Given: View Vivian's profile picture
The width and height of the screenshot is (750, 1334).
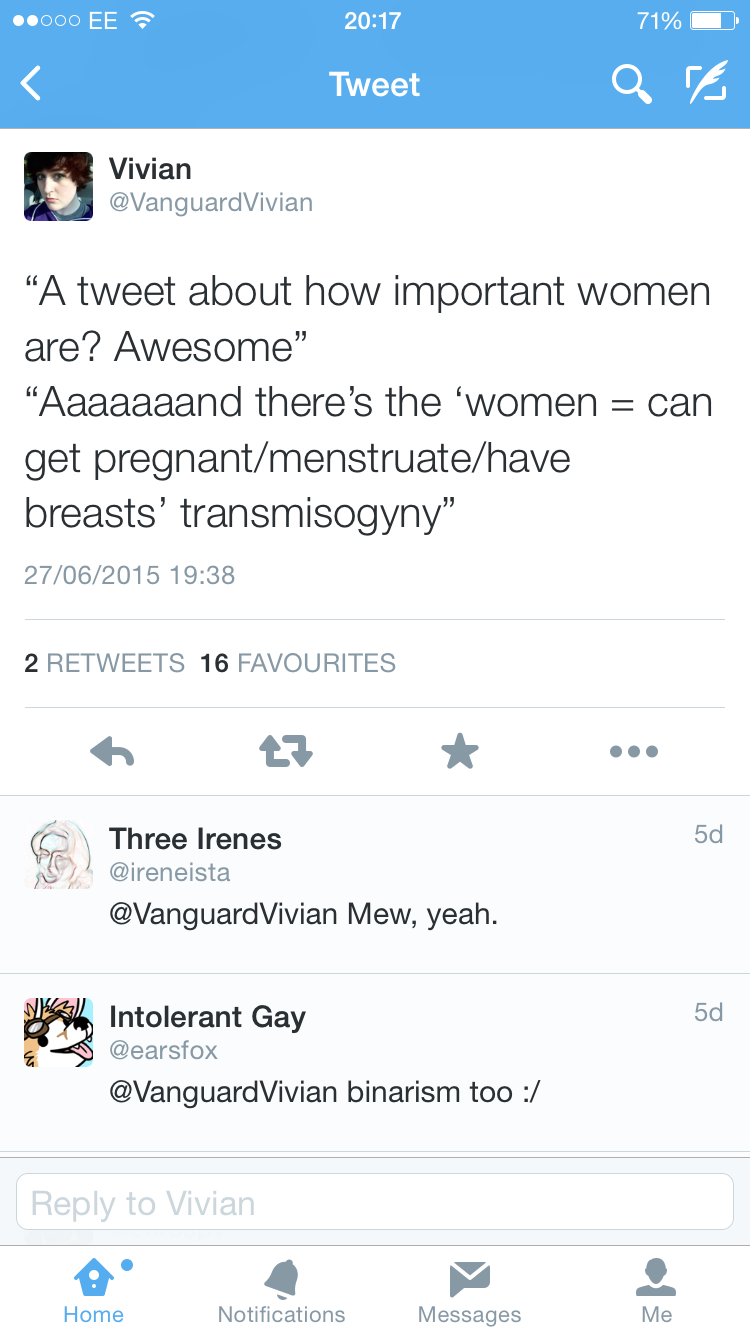Looking at the screenshot, I should pos(59,187).
